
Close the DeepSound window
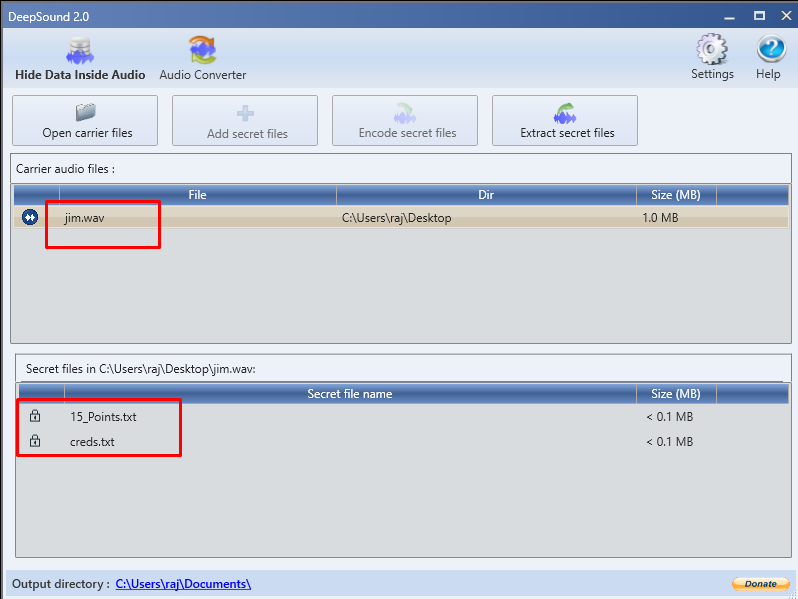[x=786, y=16]
